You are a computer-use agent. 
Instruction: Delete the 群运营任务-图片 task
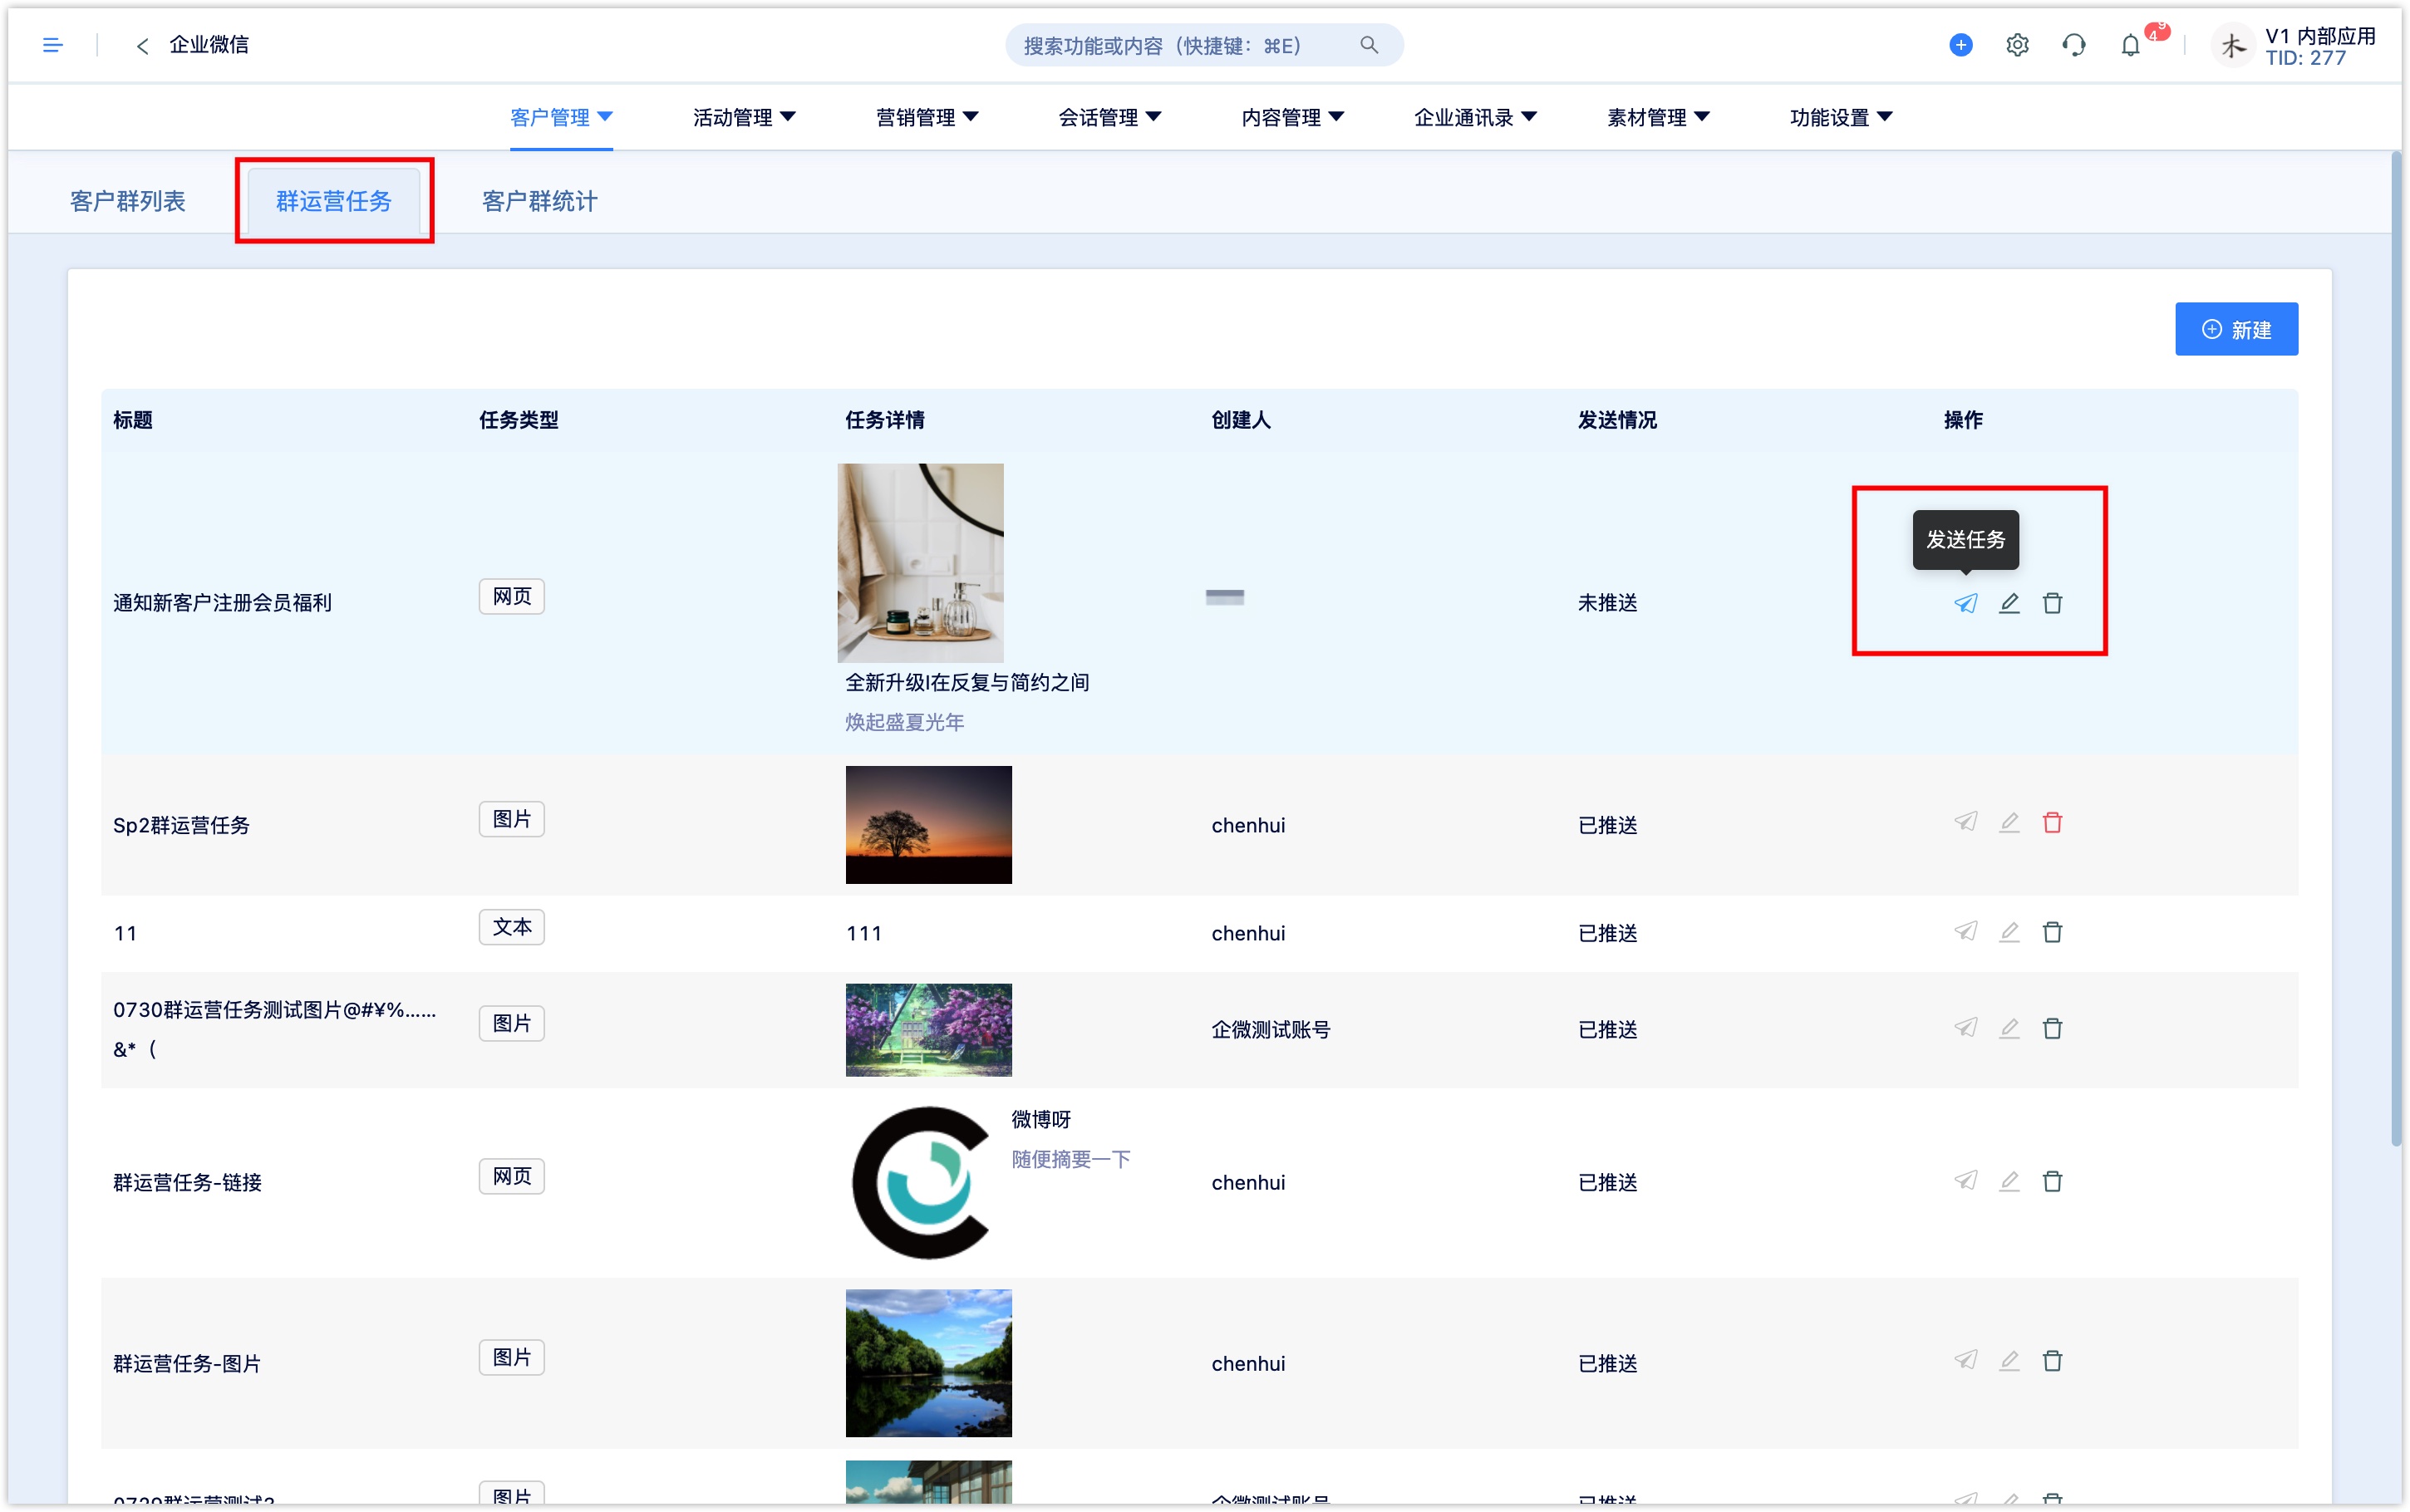[x=2052, y=1361]
